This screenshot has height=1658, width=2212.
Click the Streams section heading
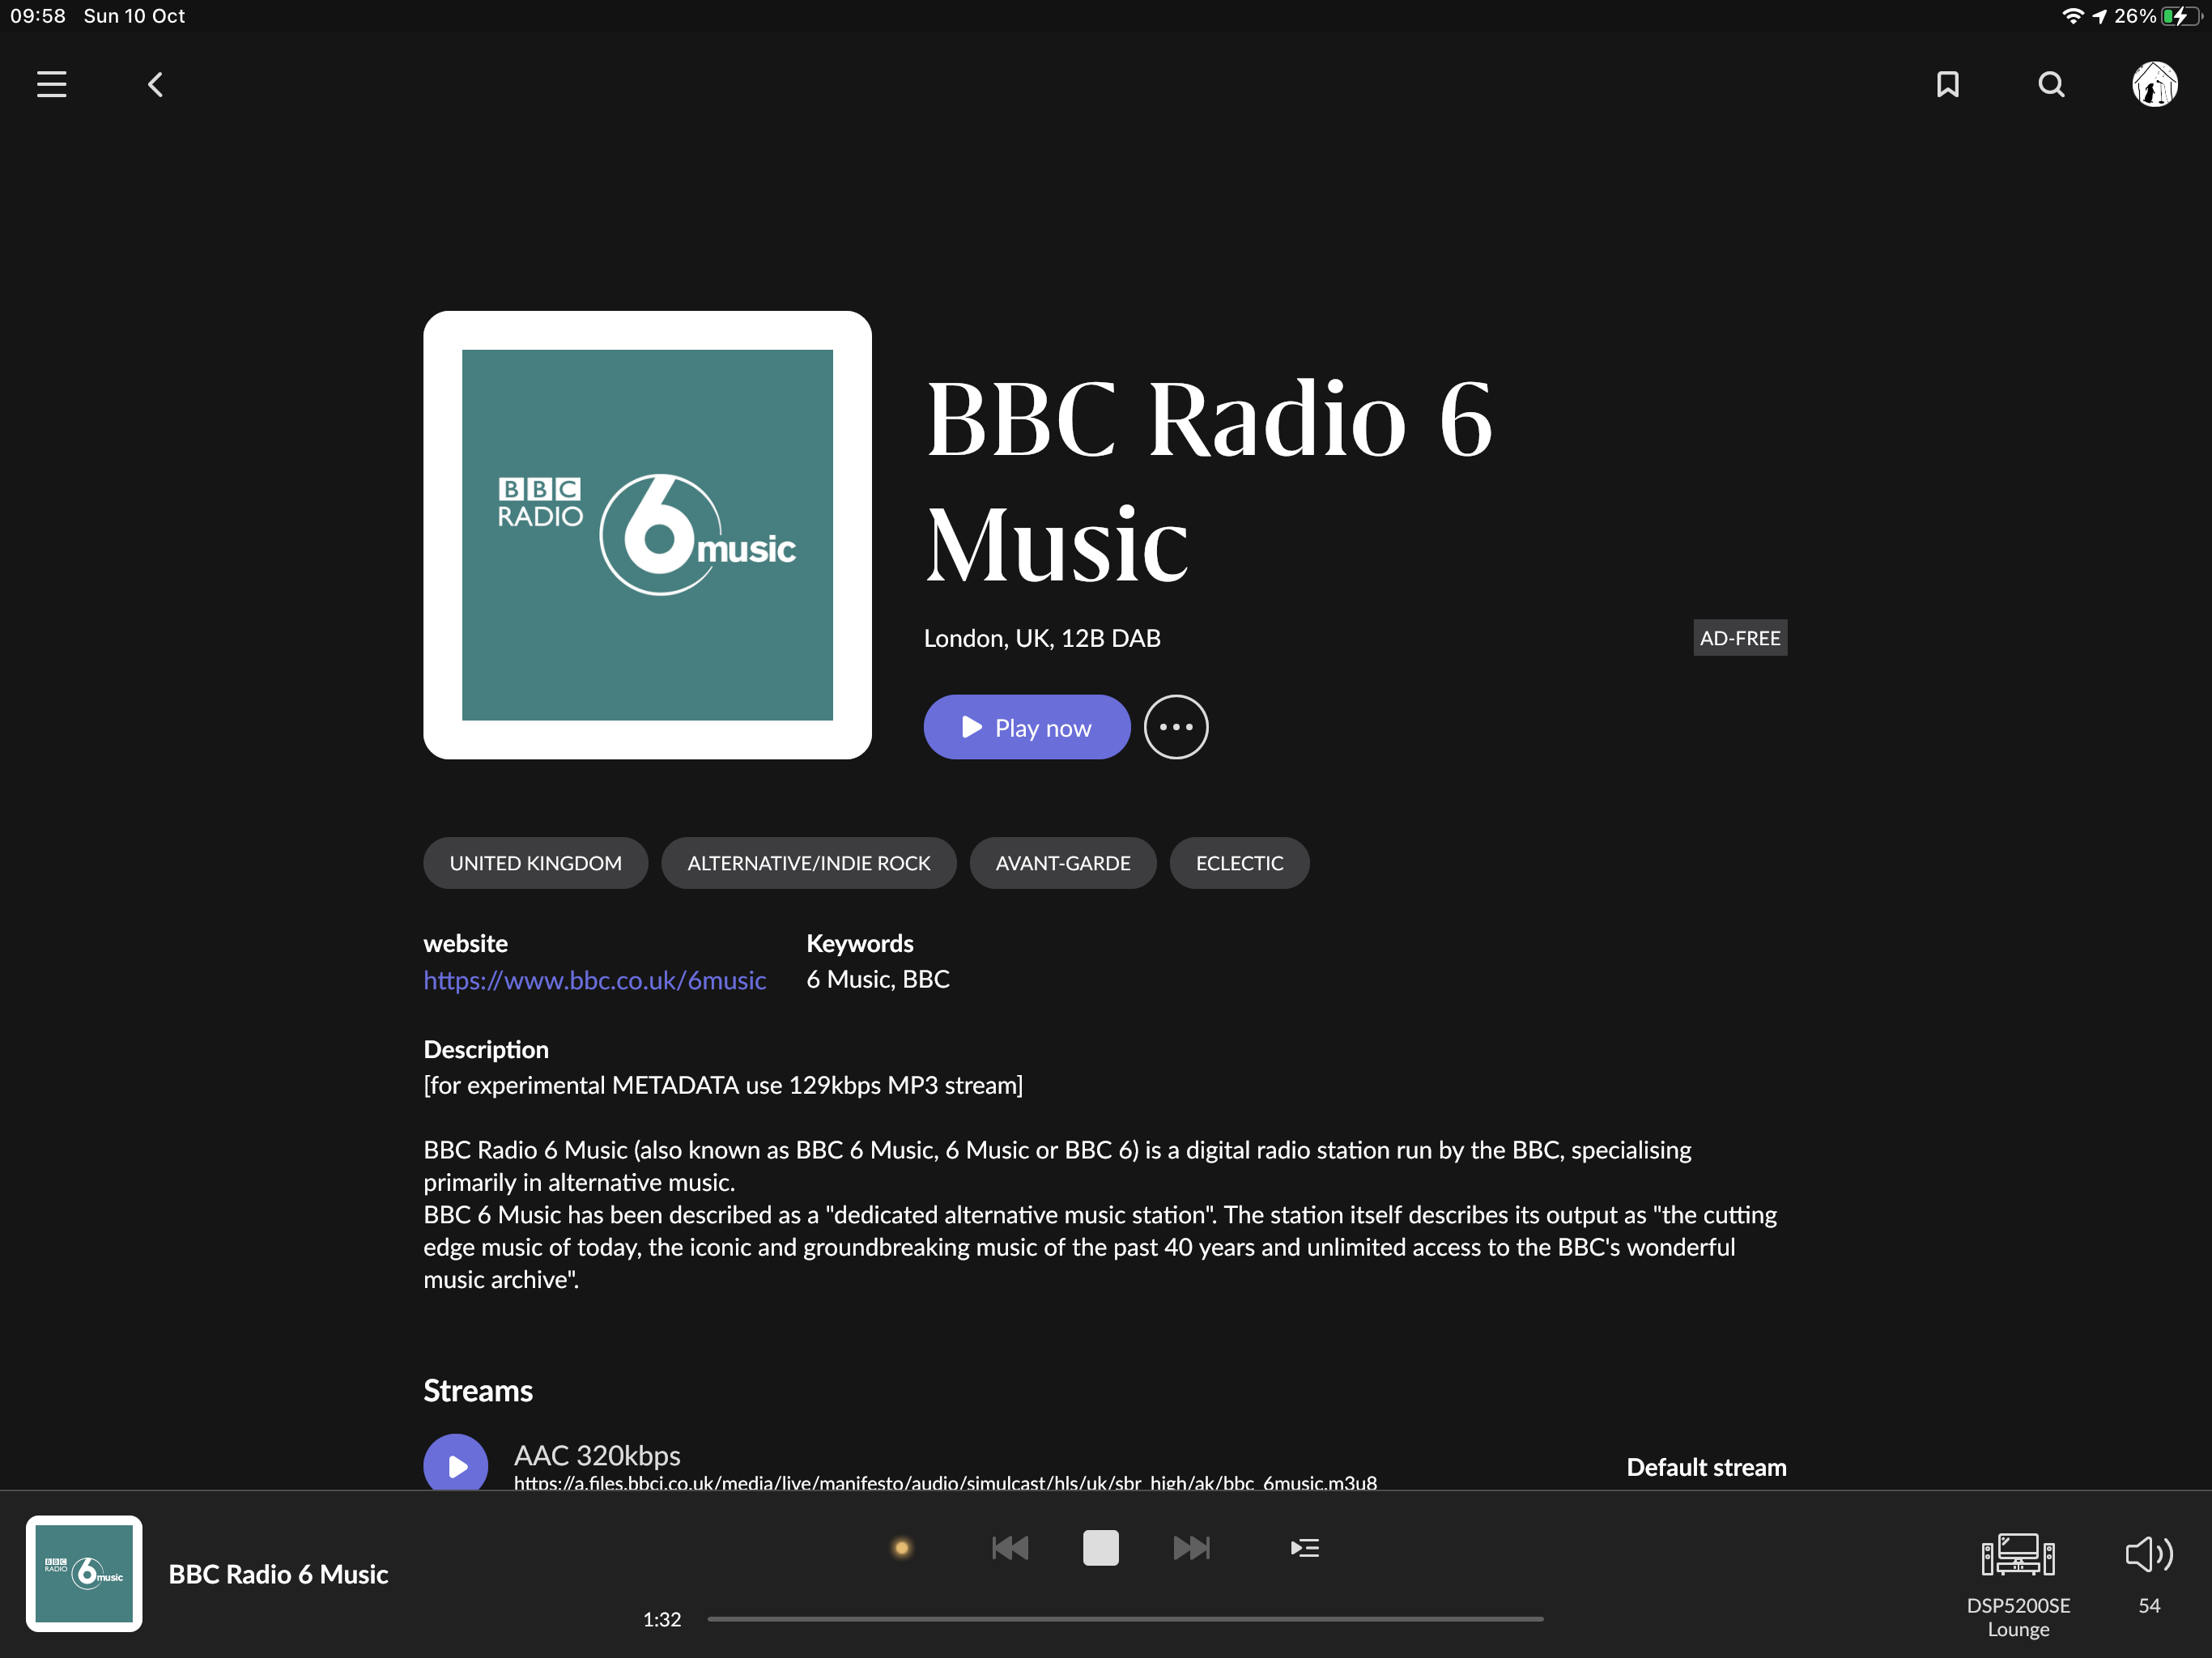coord(478,1391)
